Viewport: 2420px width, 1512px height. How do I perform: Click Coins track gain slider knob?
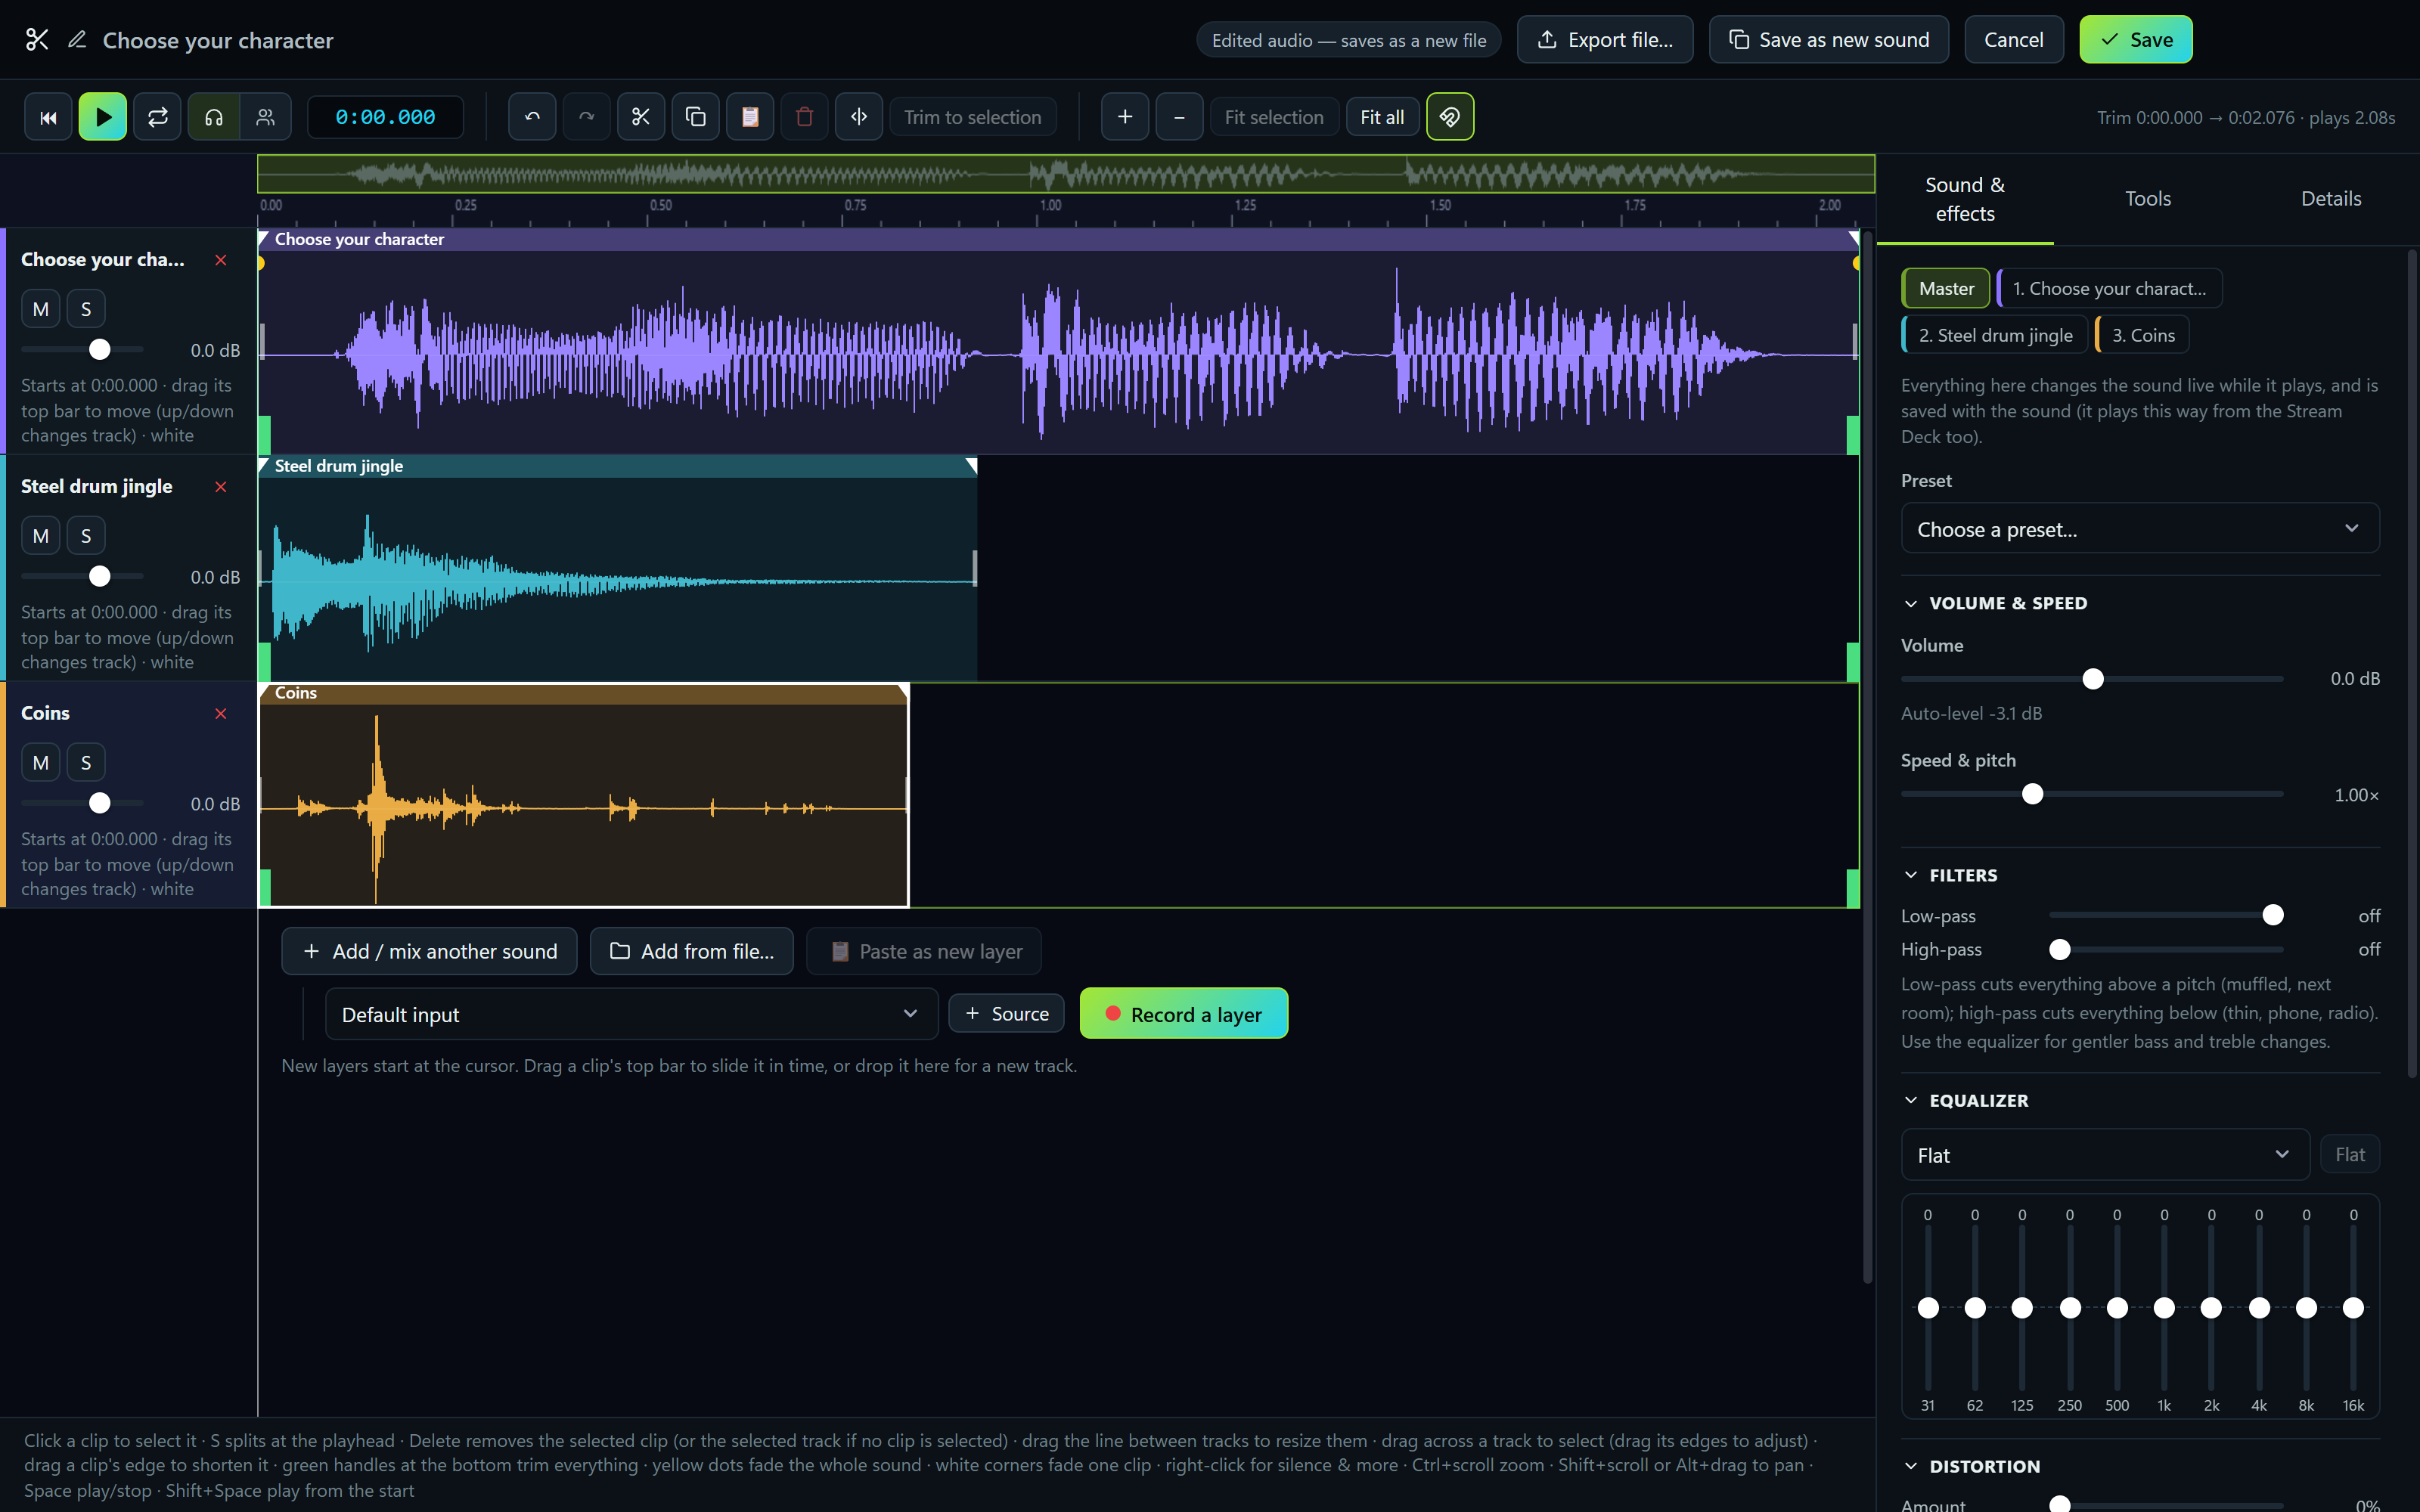point(99,803)
